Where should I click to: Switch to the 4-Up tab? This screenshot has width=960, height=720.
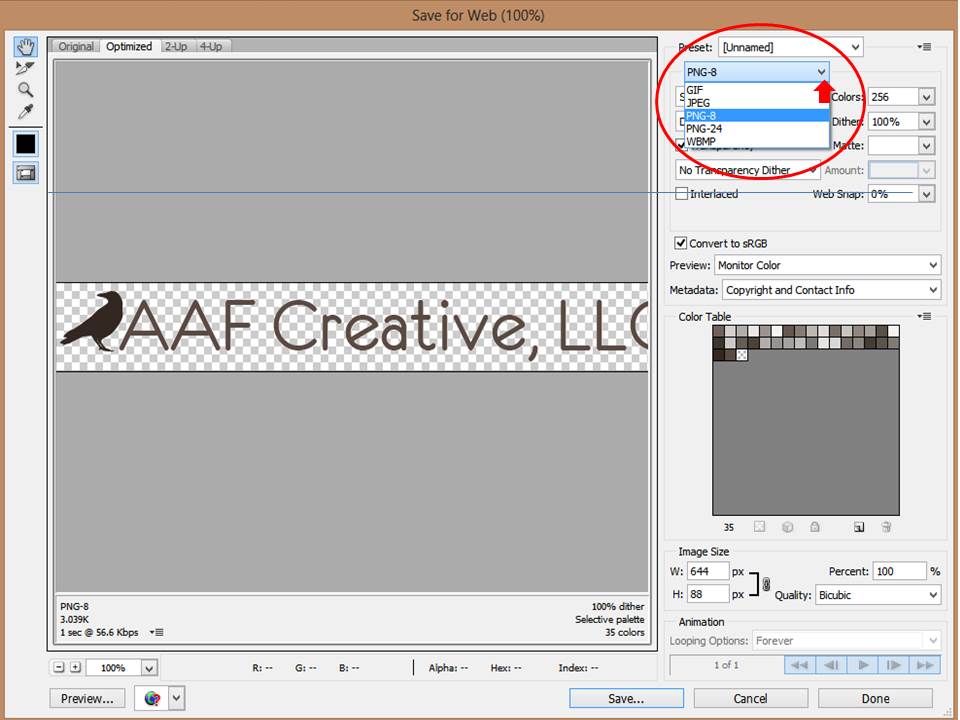tap(211, 47)
